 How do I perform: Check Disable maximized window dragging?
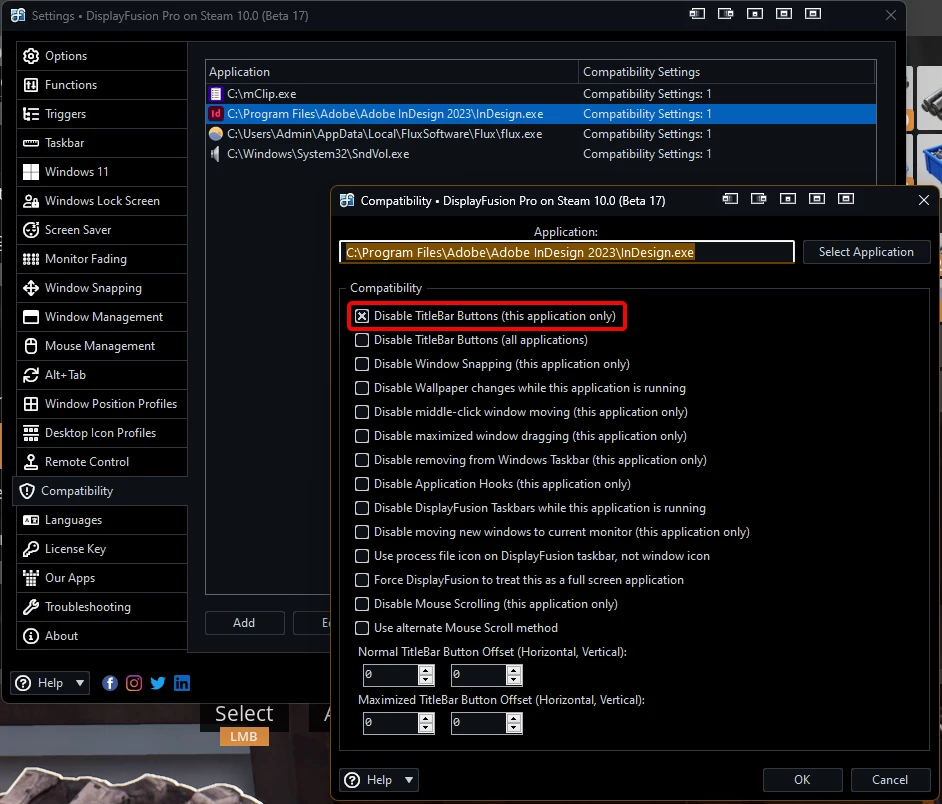coord(362,436)
